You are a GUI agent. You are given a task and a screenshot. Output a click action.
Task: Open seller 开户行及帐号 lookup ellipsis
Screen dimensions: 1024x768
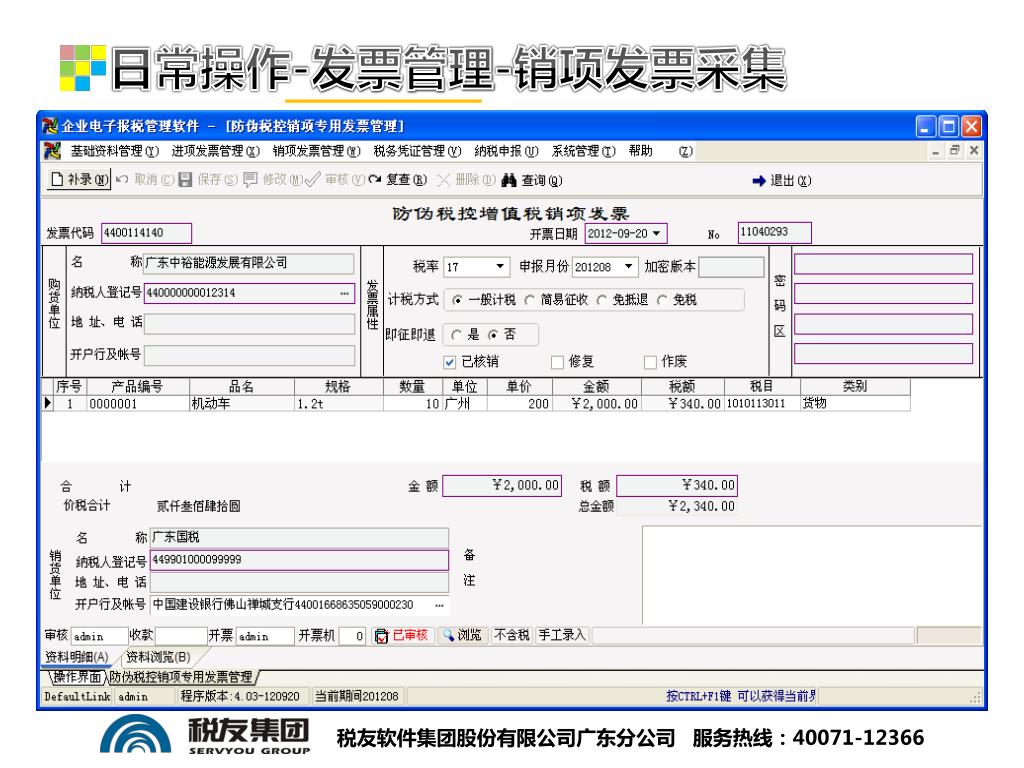tap(440, 605)
